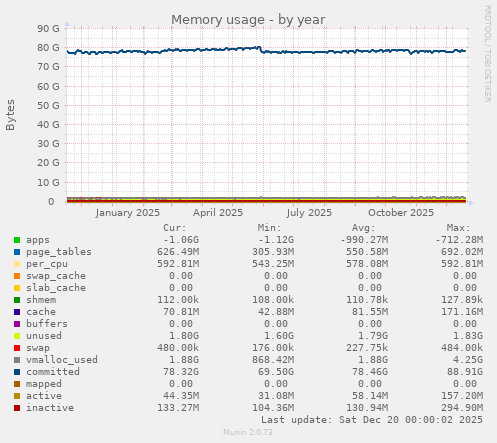Viewport: 497px width, 443px height.
Task: Click the 'Min:' column header
Action: click(270, 228)
